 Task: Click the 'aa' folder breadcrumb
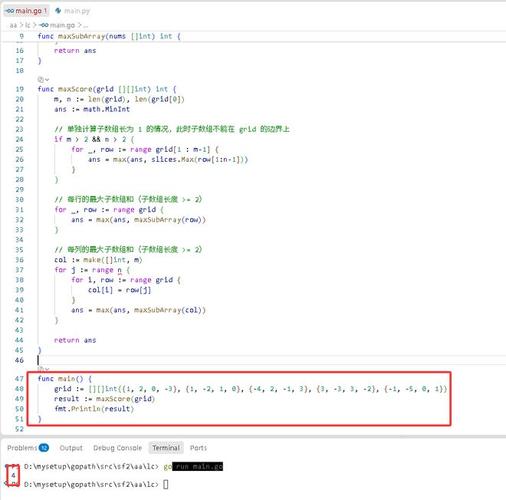(x=13, y=25)
